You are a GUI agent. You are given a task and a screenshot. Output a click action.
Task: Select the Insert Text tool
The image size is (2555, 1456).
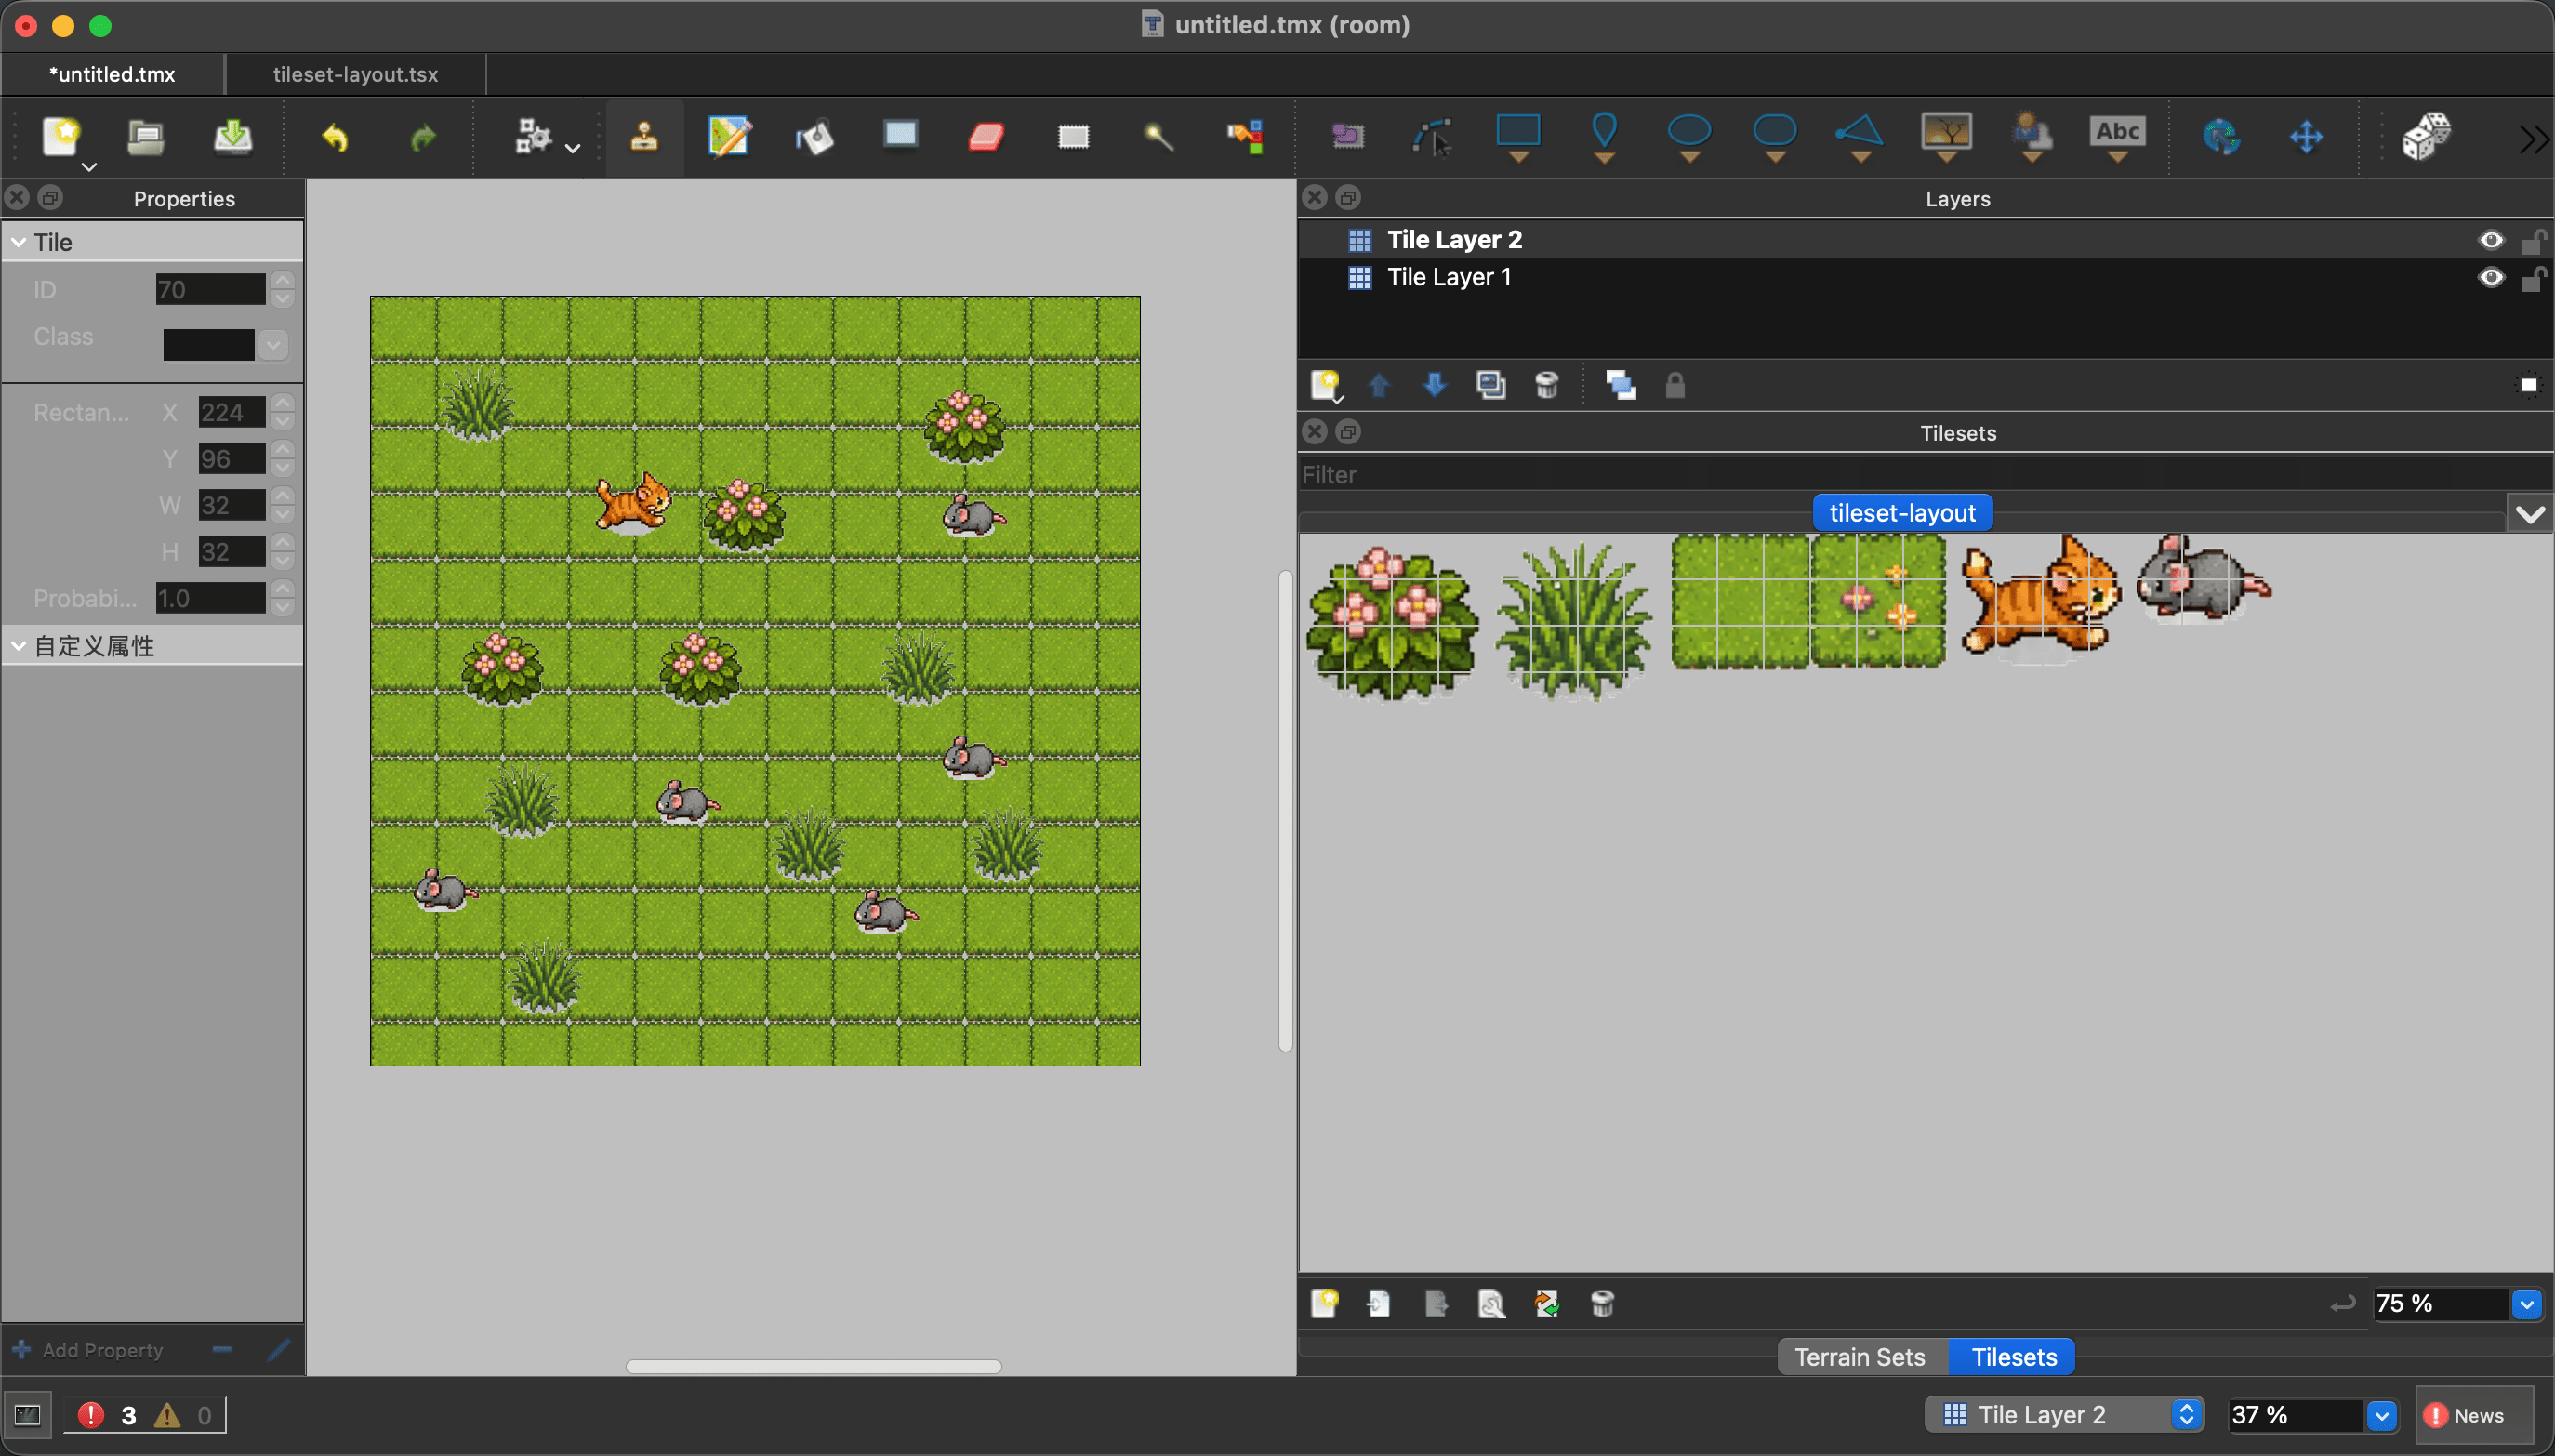[2118, 137]
